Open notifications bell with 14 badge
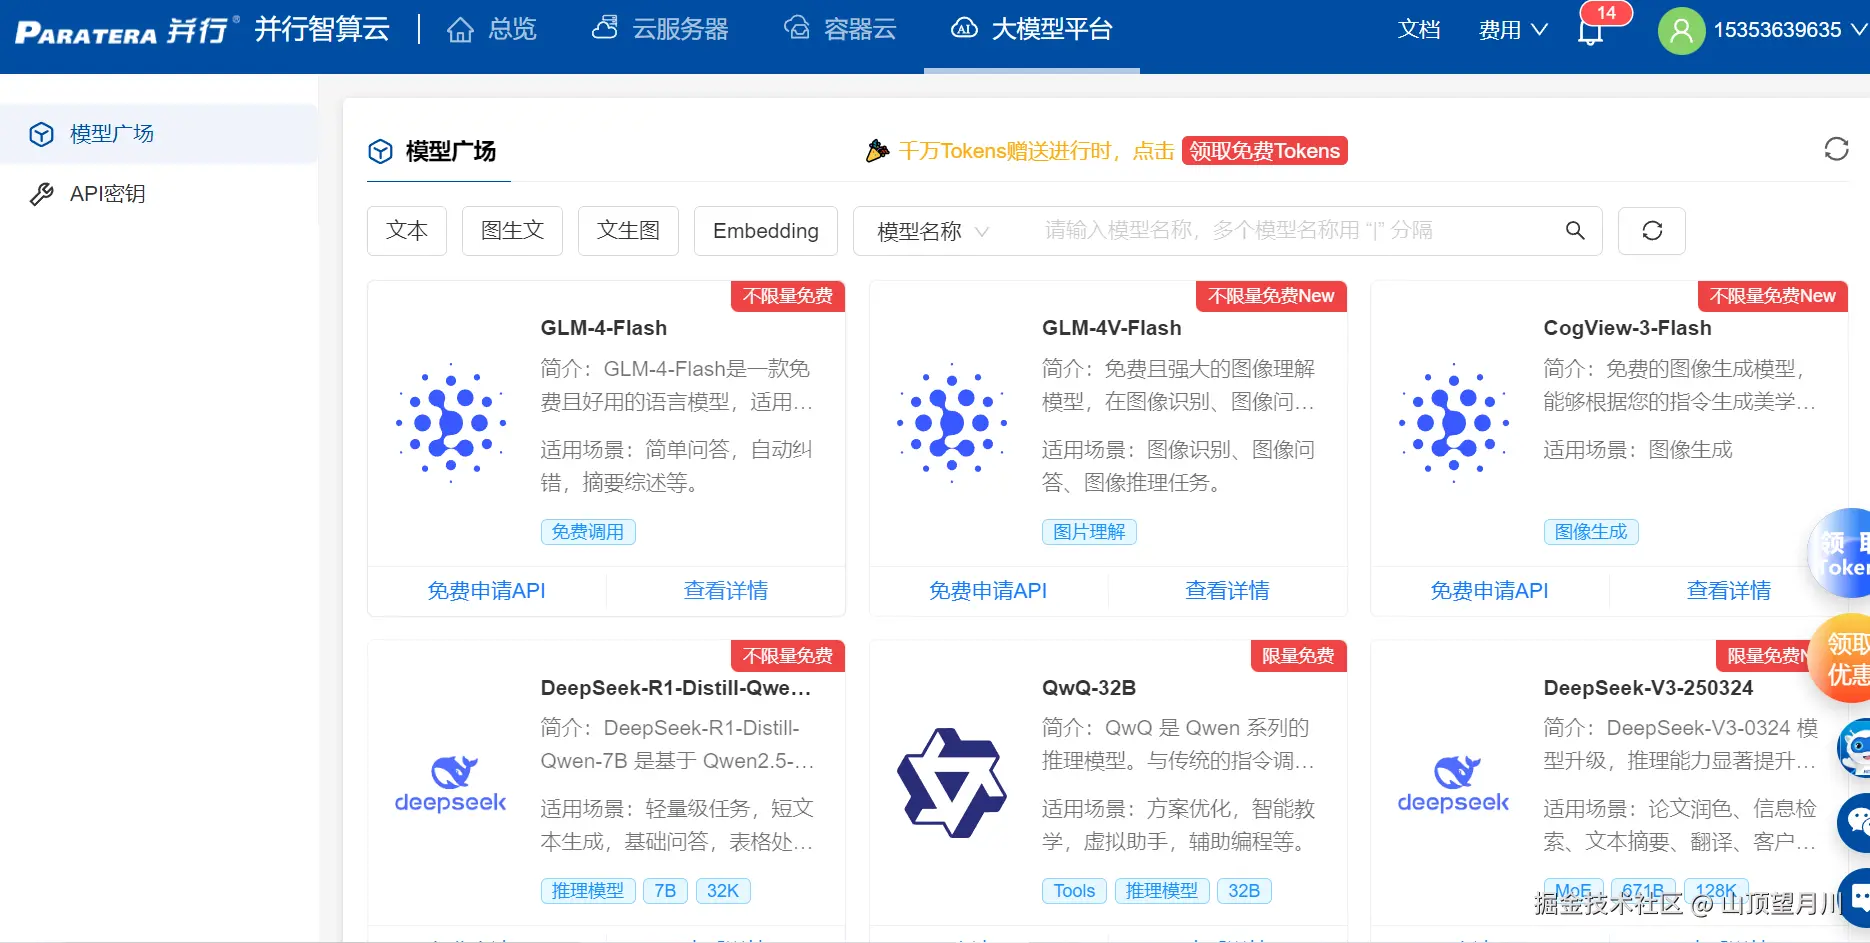1870x943 pixels. (x=1591, y=30)
